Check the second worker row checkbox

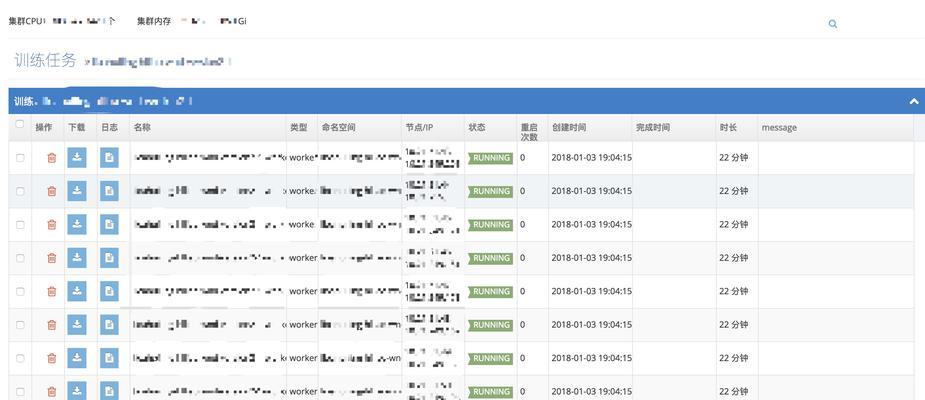[20, 191]
